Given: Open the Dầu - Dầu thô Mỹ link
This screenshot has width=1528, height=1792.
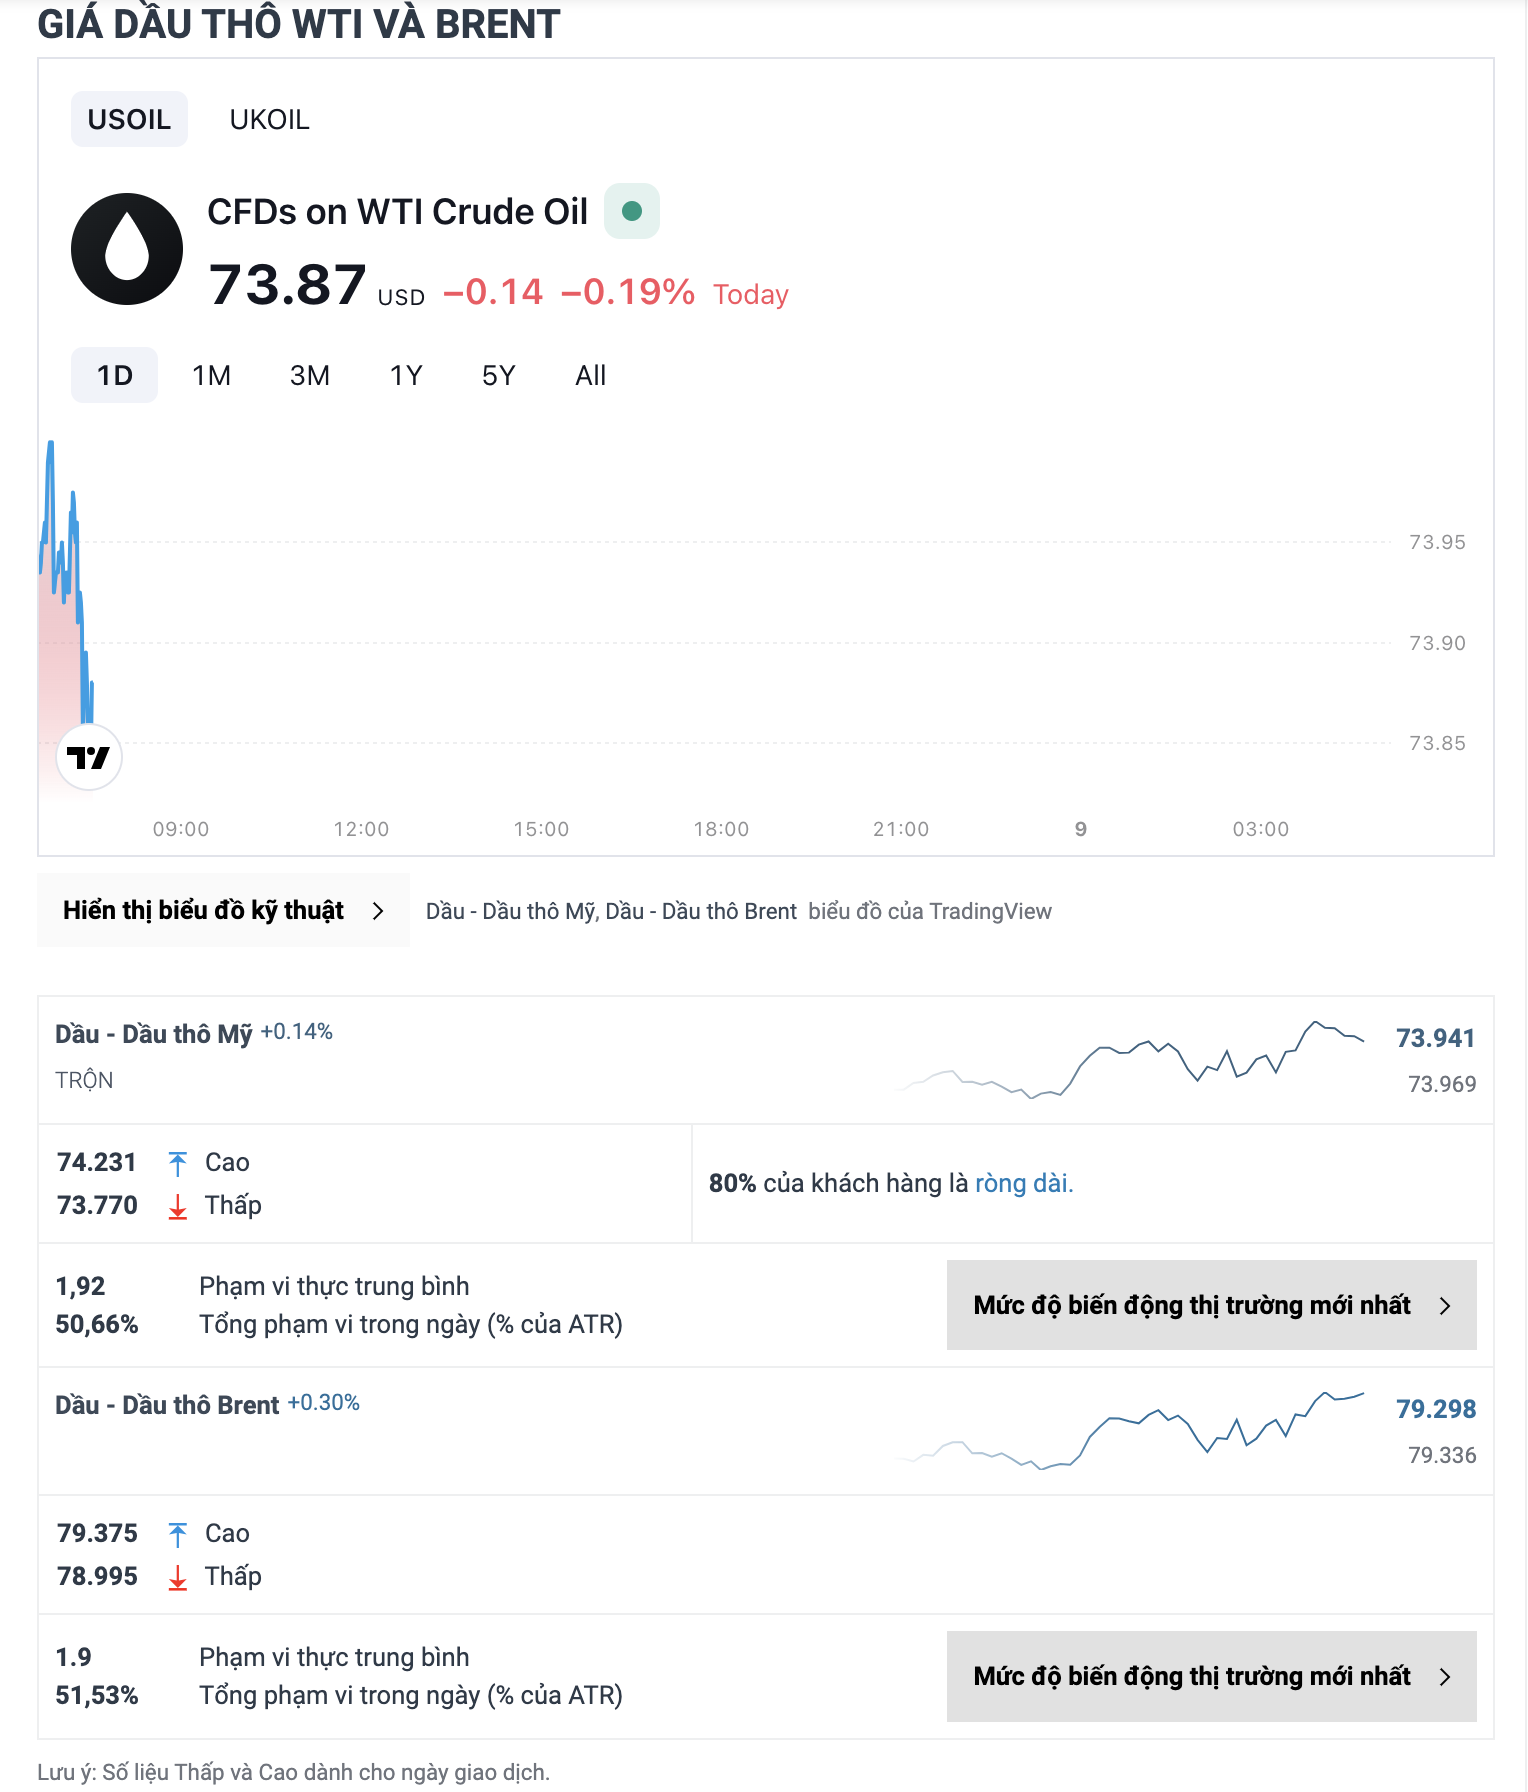Looking at the screenshot, I should [153, 1034].
